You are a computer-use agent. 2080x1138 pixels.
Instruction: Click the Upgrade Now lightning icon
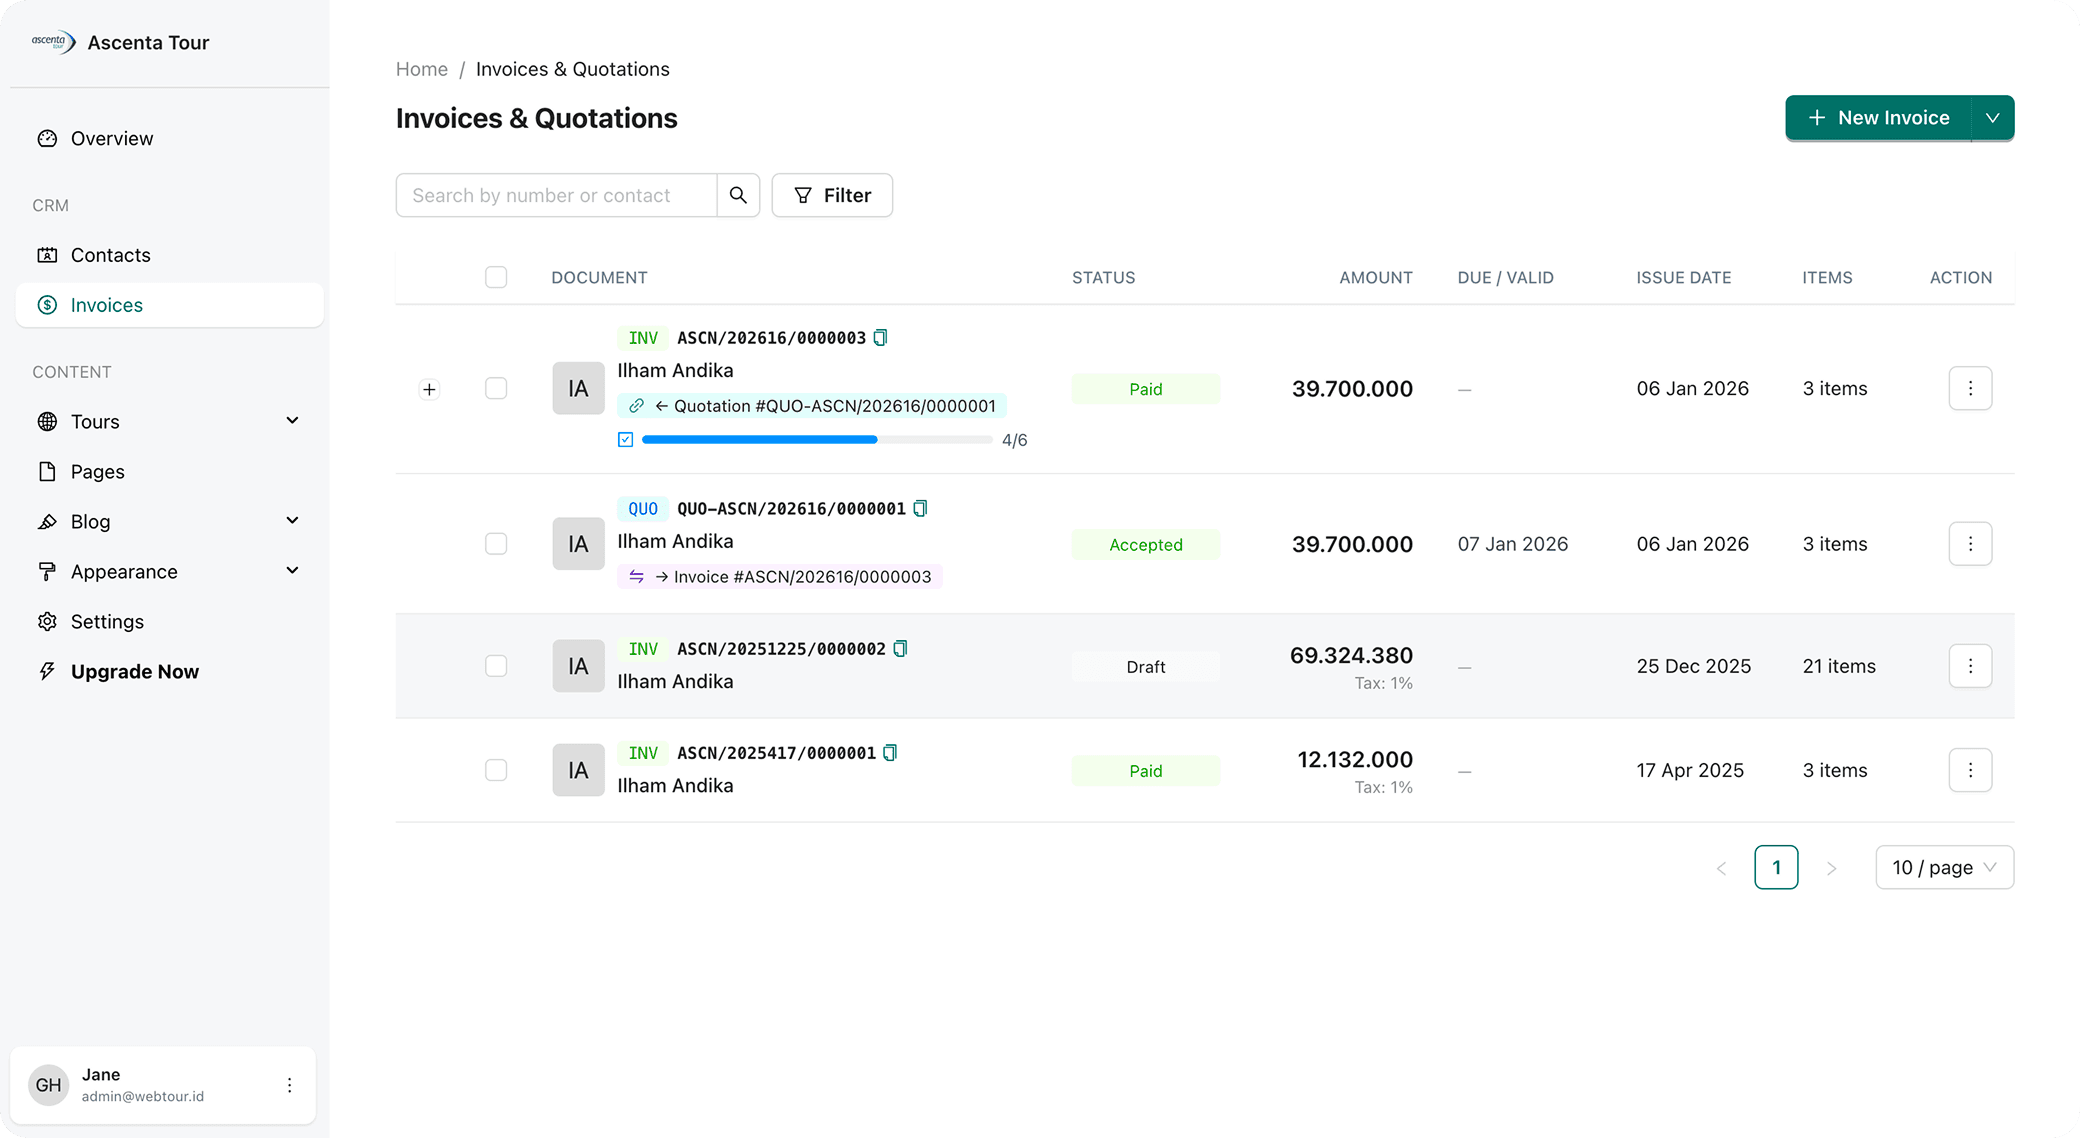tap(47, 671)
